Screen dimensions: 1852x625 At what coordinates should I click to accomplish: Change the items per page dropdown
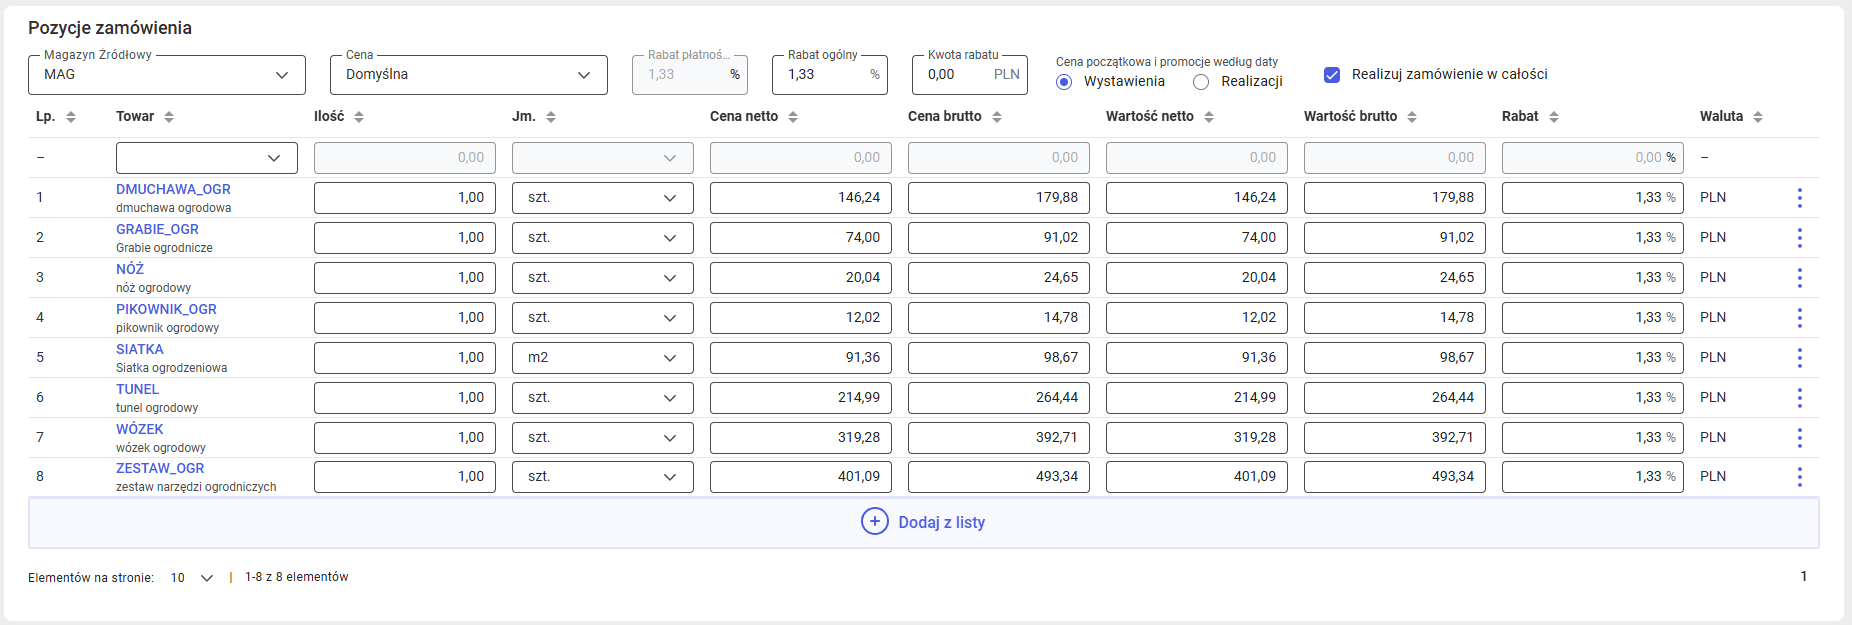point(191,578)
